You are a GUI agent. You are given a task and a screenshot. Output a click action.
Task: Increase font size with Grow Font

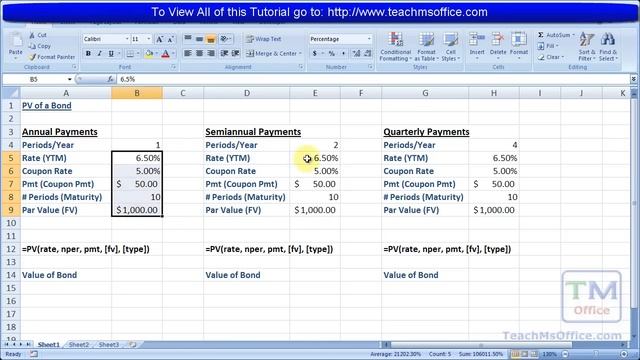point(160,39)
